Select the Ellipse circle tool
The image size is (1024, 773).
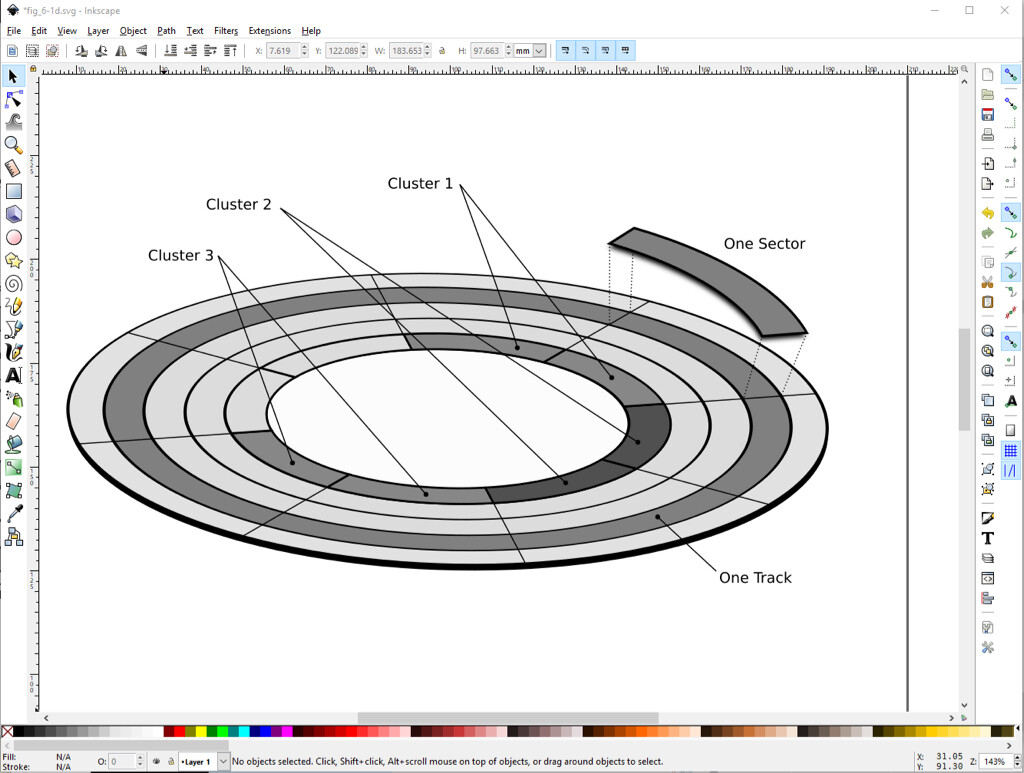point(14,237)
